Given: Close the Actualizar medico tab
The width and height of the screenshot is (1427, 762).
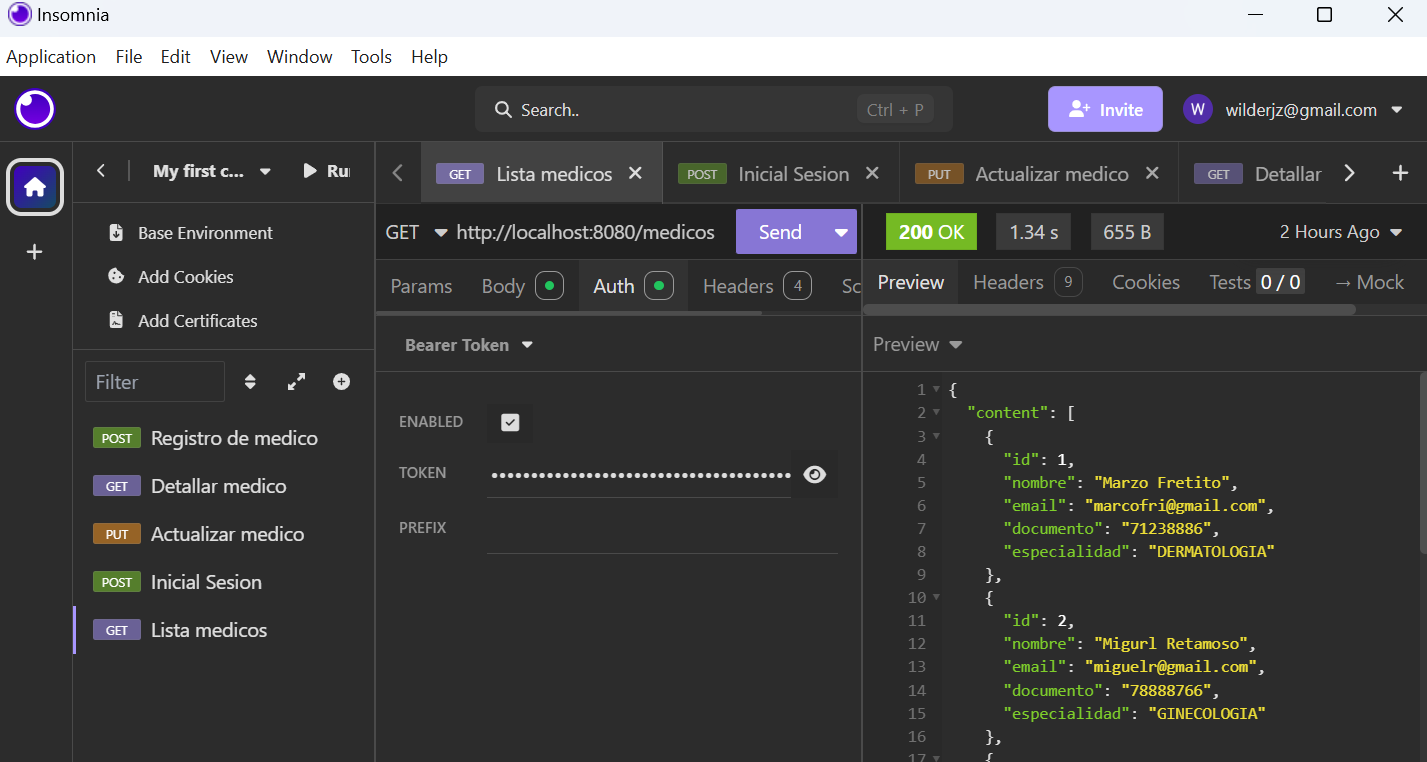Looking at the screenshot, I should pyautogui.click(x=1152, y=173).
